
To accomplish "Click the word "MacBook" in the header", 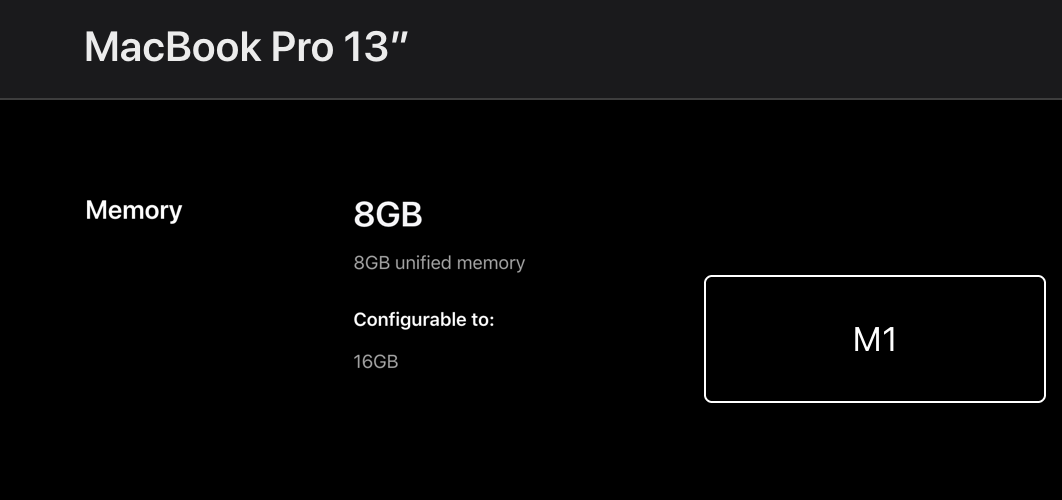I will 173,47.
